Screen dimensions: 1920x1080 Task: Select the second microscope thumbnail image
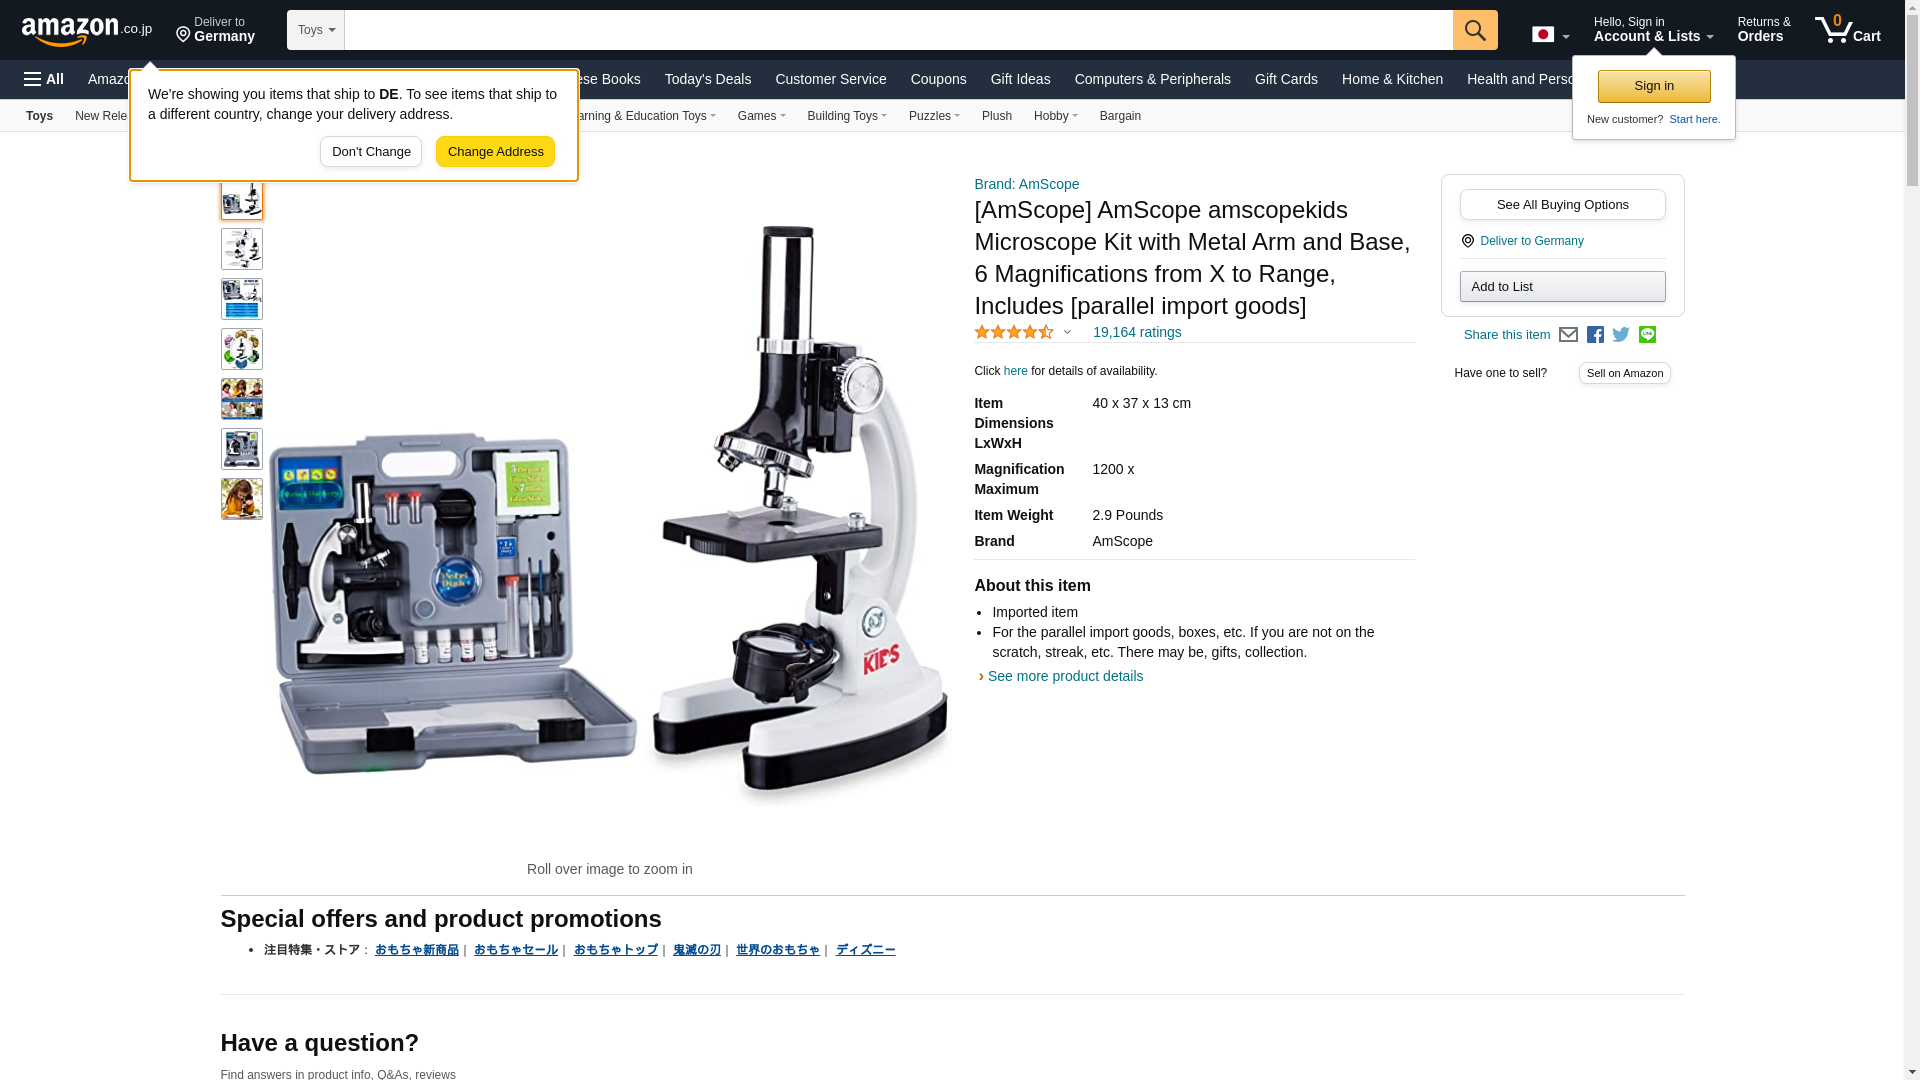click(242, 249)
